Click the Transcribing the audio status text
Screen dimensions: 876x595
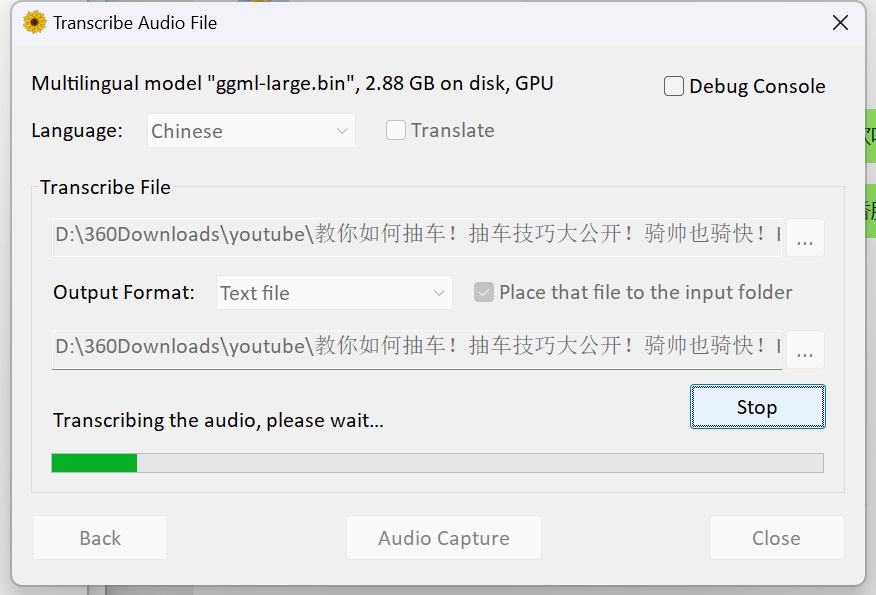point(218,420)
